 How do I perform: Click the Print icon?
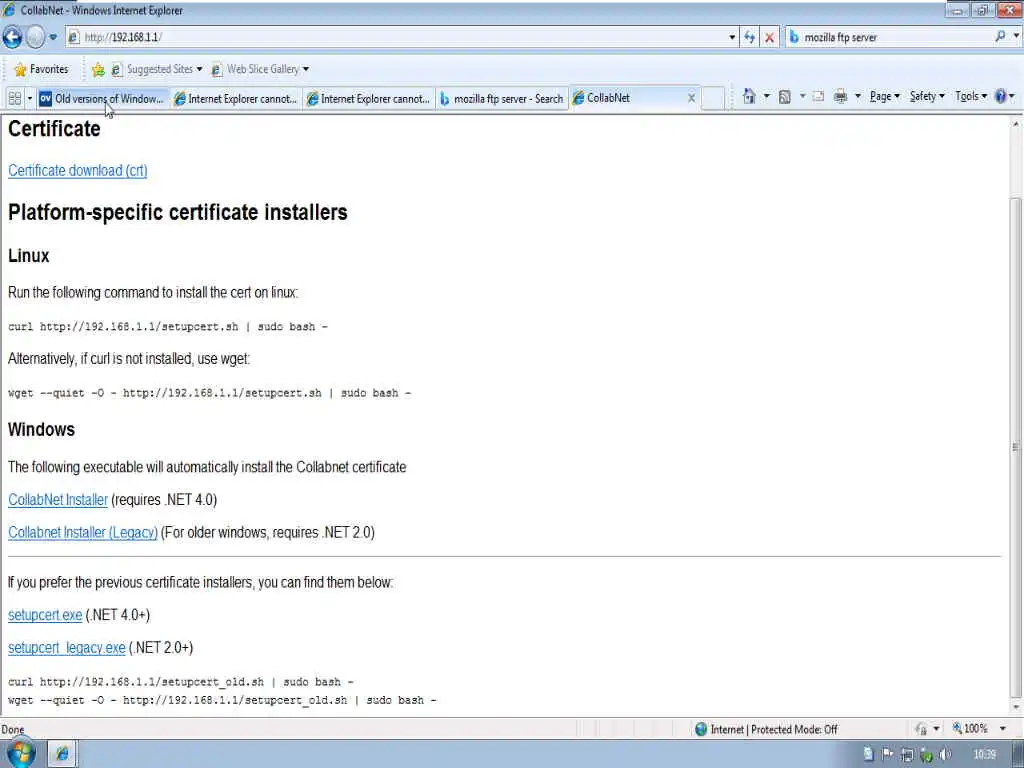(x=840, y=97)
